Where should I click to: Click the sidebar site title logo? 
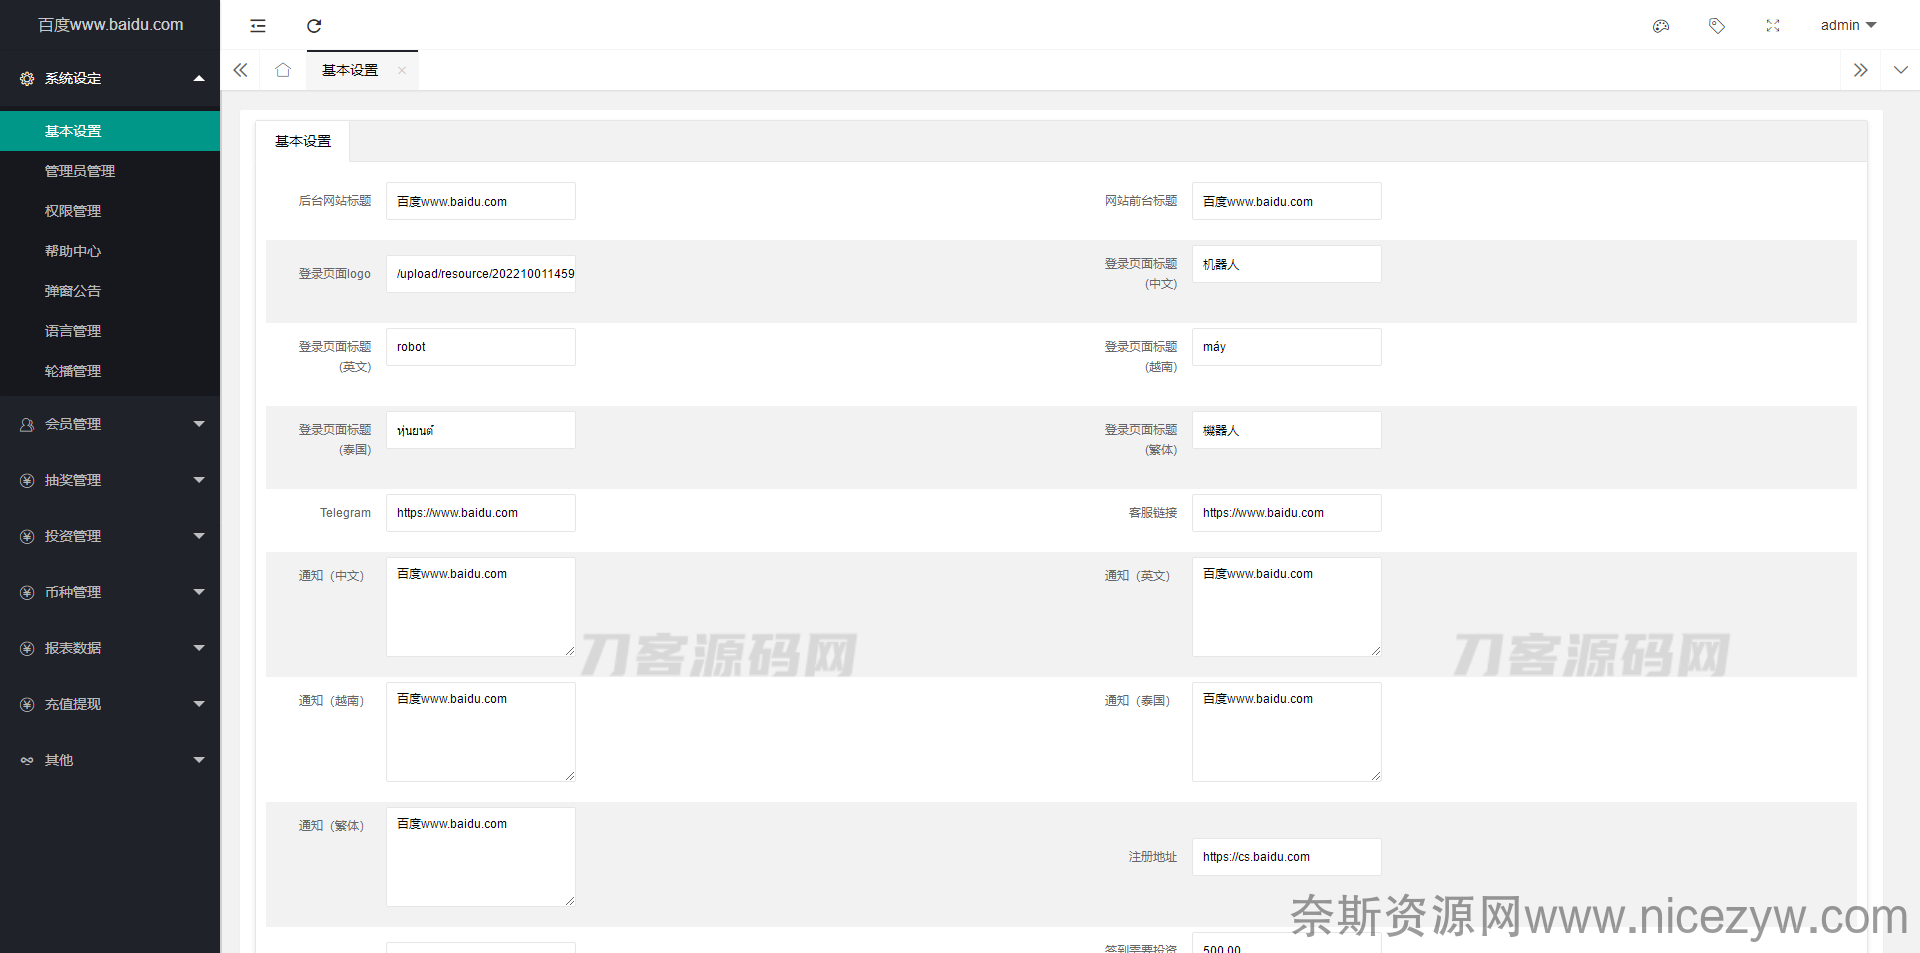point(110,25)
